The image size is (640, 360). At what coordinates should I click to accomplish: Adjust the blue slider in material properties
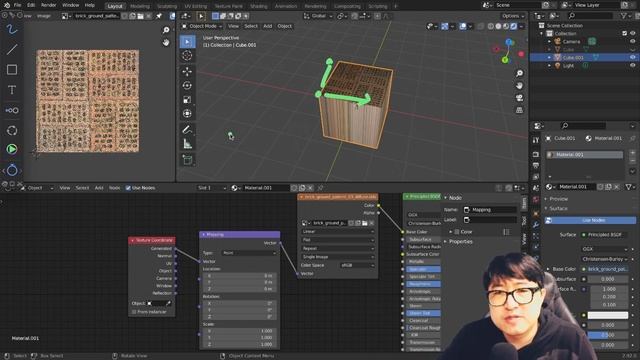pos(608,335)
